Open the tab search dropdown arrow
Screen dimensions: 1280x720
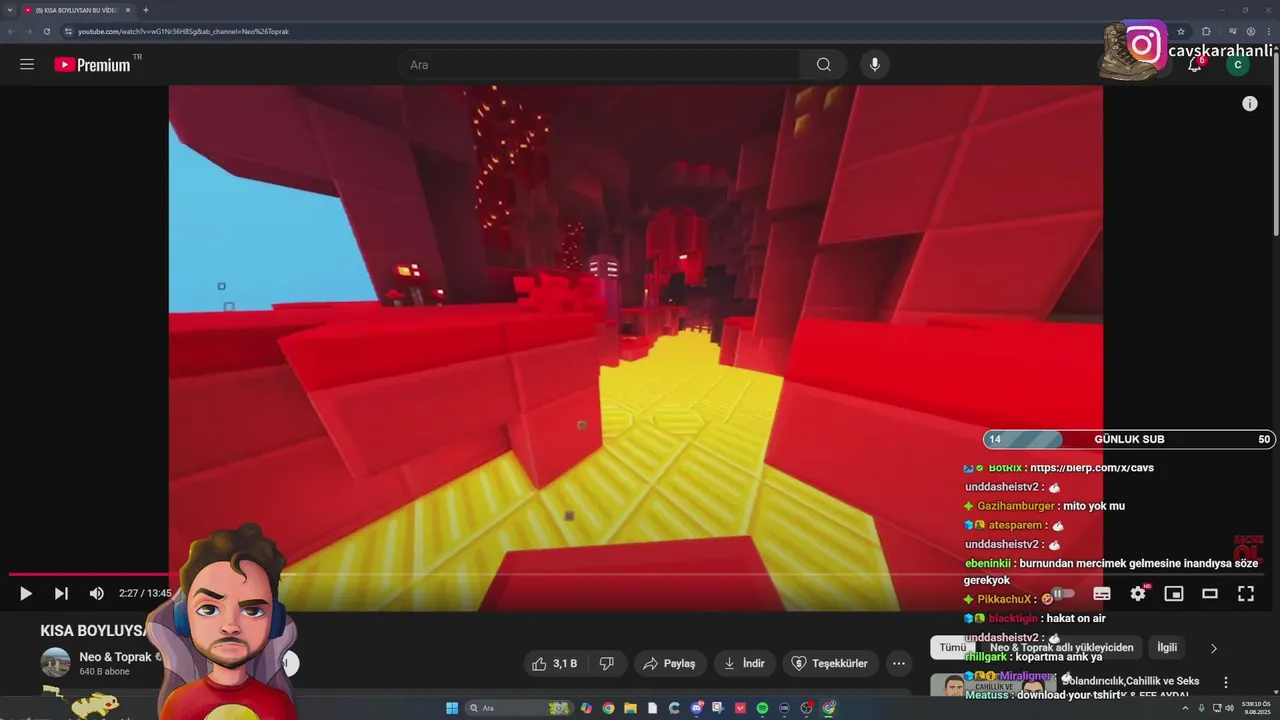click(x=10, y=10)
